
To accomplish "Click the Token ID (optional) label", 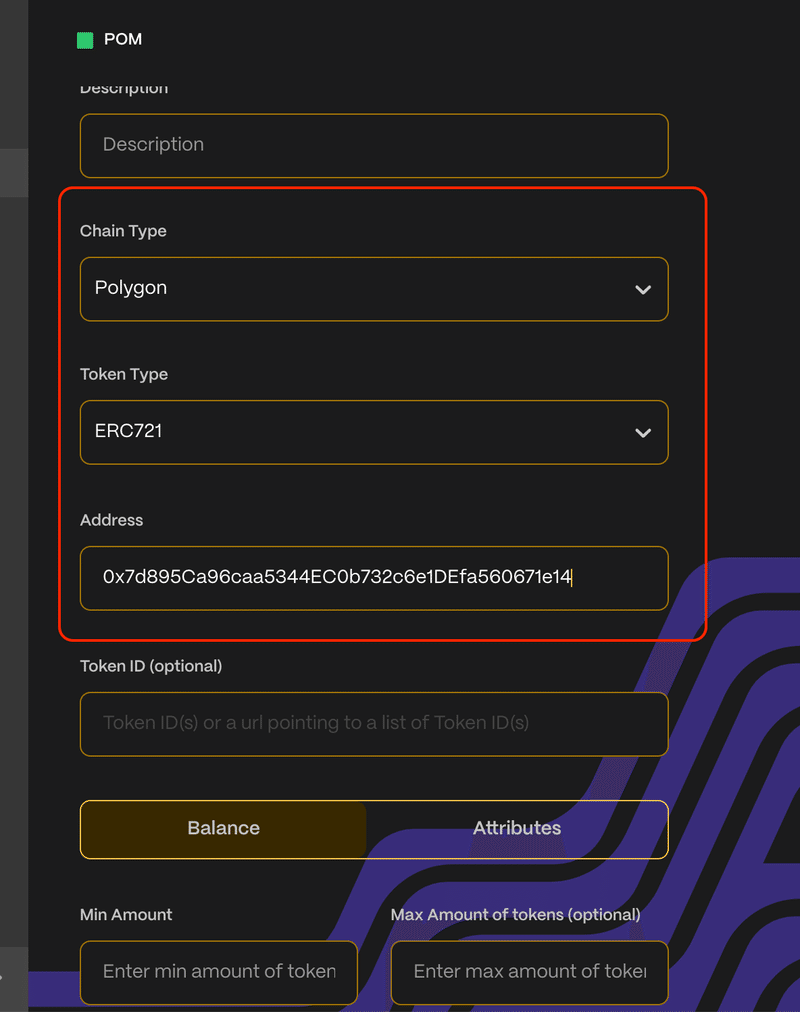I will coord(151,666).
